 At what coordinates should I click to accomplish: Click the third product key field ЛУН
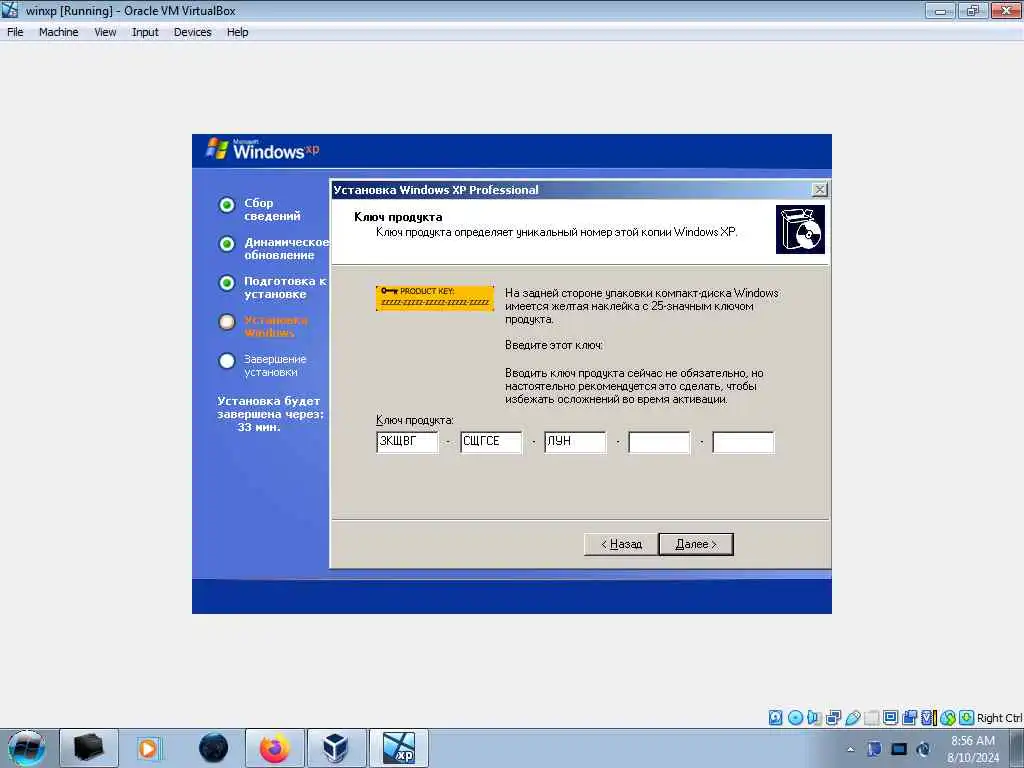575,442
